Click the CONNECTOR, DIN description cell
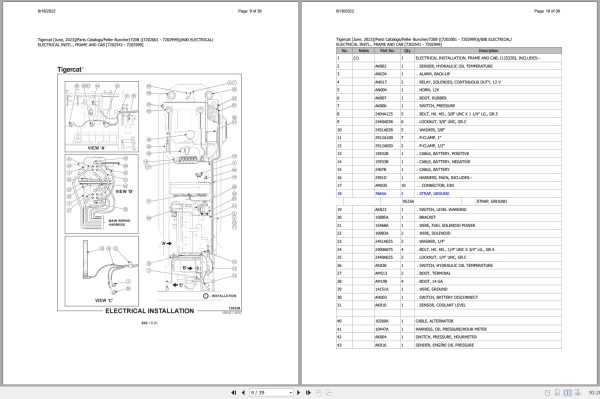The image size is (600, 399). [x=488, y=186]
